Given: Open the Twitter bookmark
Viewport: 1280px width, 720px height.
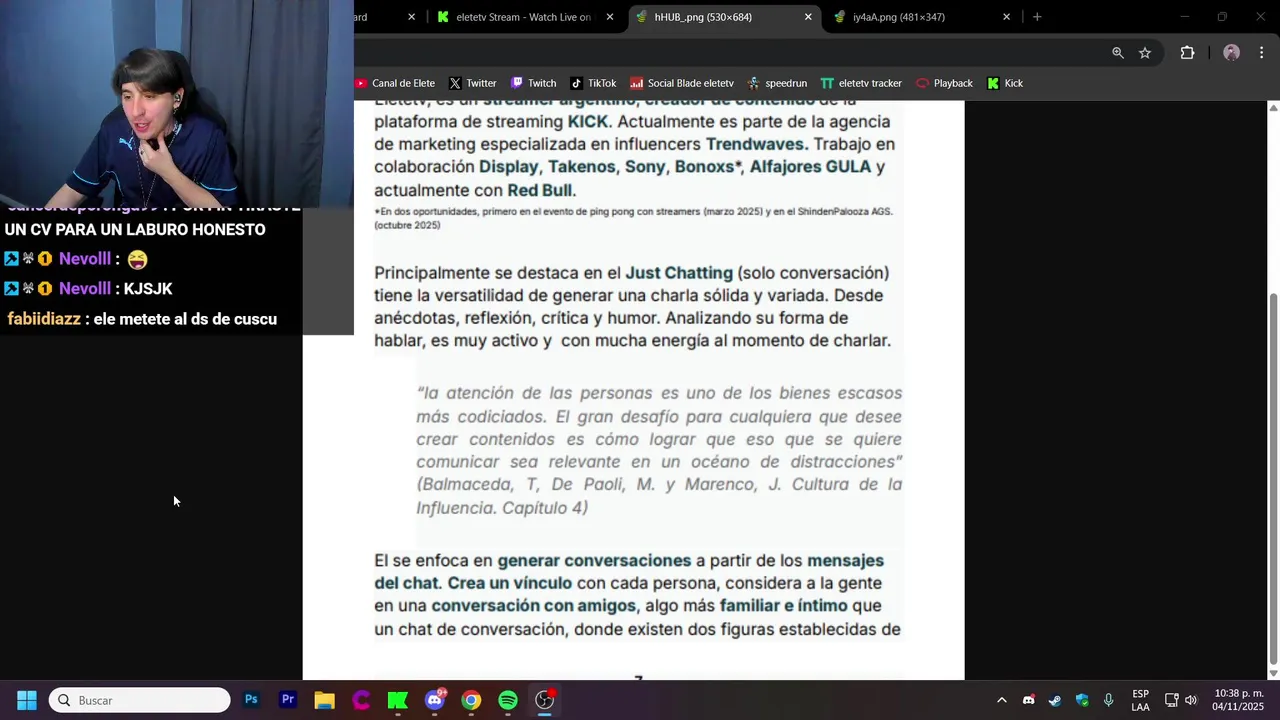Looking at the screenshot, I should pyautogui.click(x=472, y=83).
